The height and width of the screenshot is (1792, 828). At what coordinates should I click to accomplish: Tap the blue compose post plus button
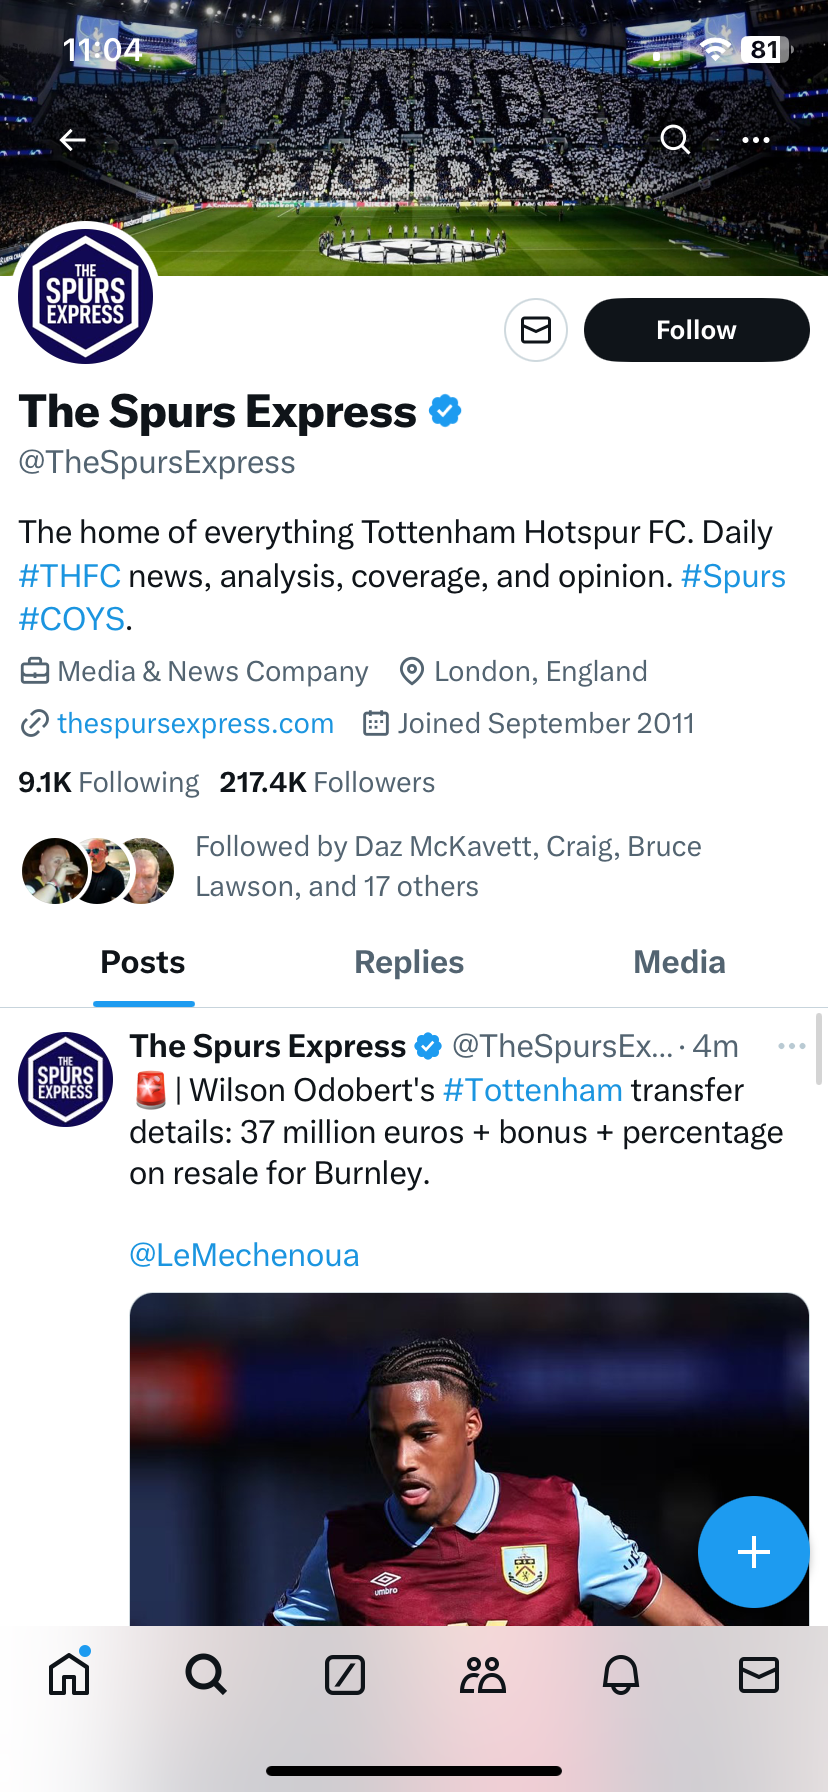click(x=753, y=1551)
